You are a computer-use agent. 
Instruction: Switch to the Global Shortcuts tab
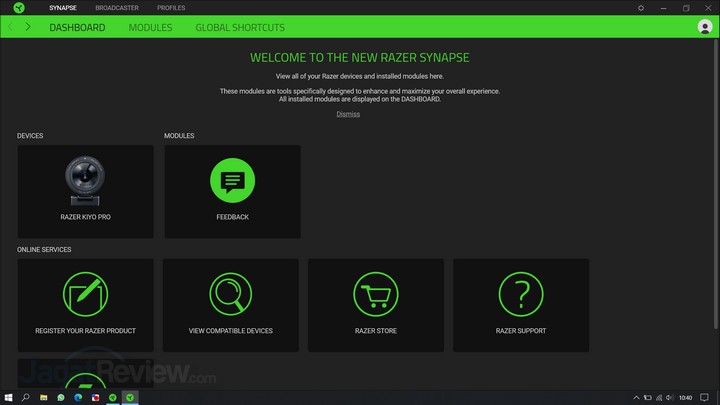[x=240, y=28]
